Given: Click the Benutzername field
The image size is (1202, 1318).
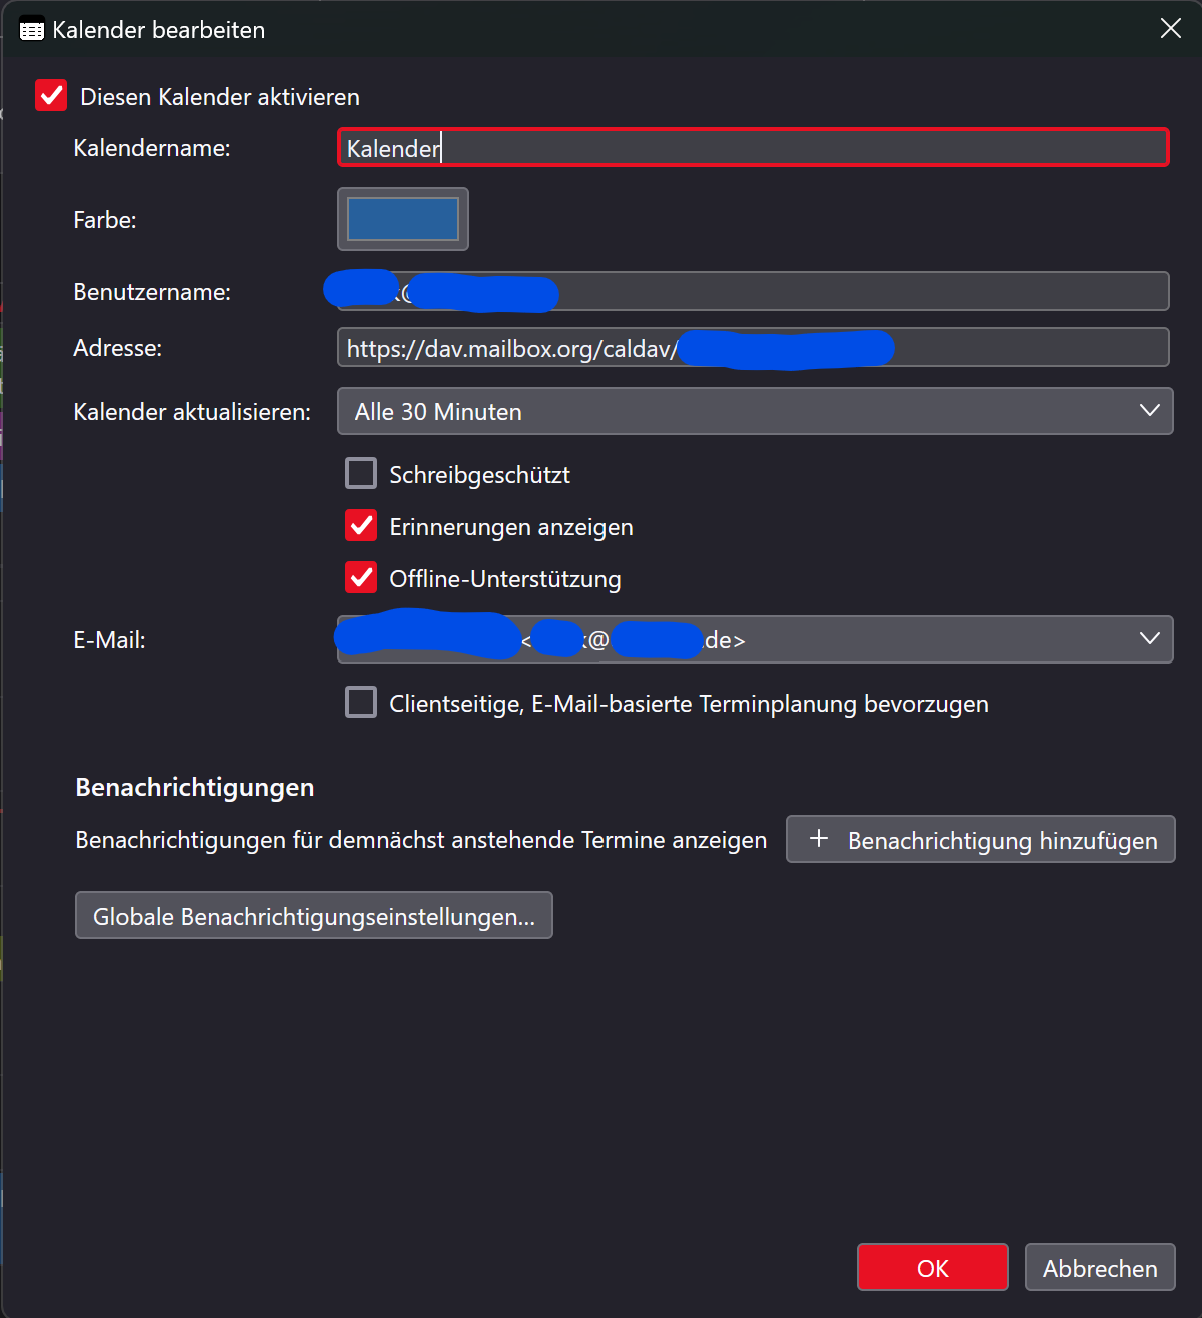Looking at the screenshot, I should point(753,291).
